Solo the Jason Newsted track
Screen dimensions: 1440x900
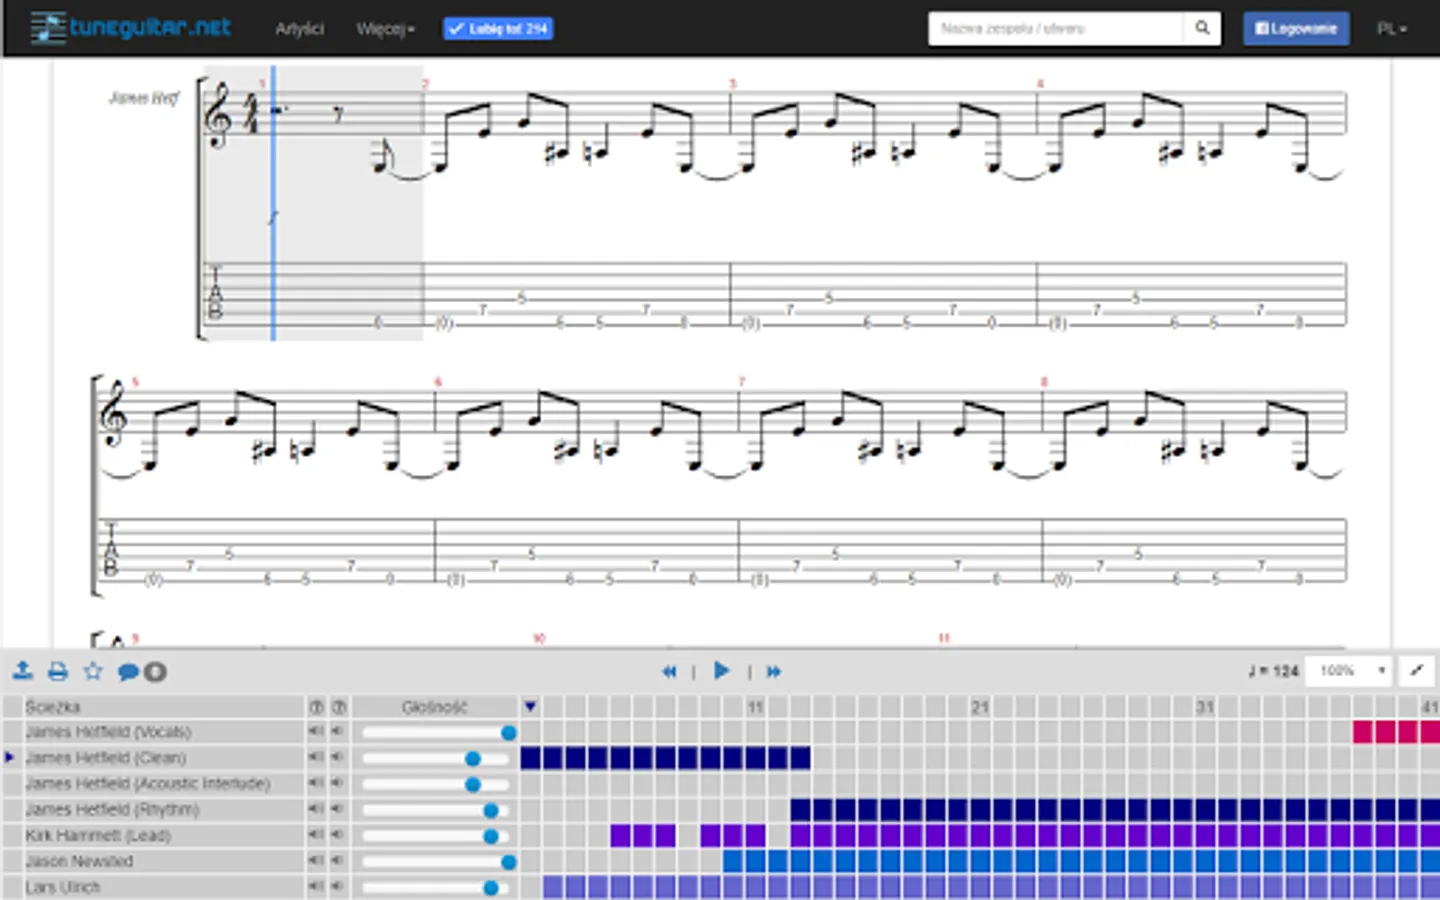(316, 862)
